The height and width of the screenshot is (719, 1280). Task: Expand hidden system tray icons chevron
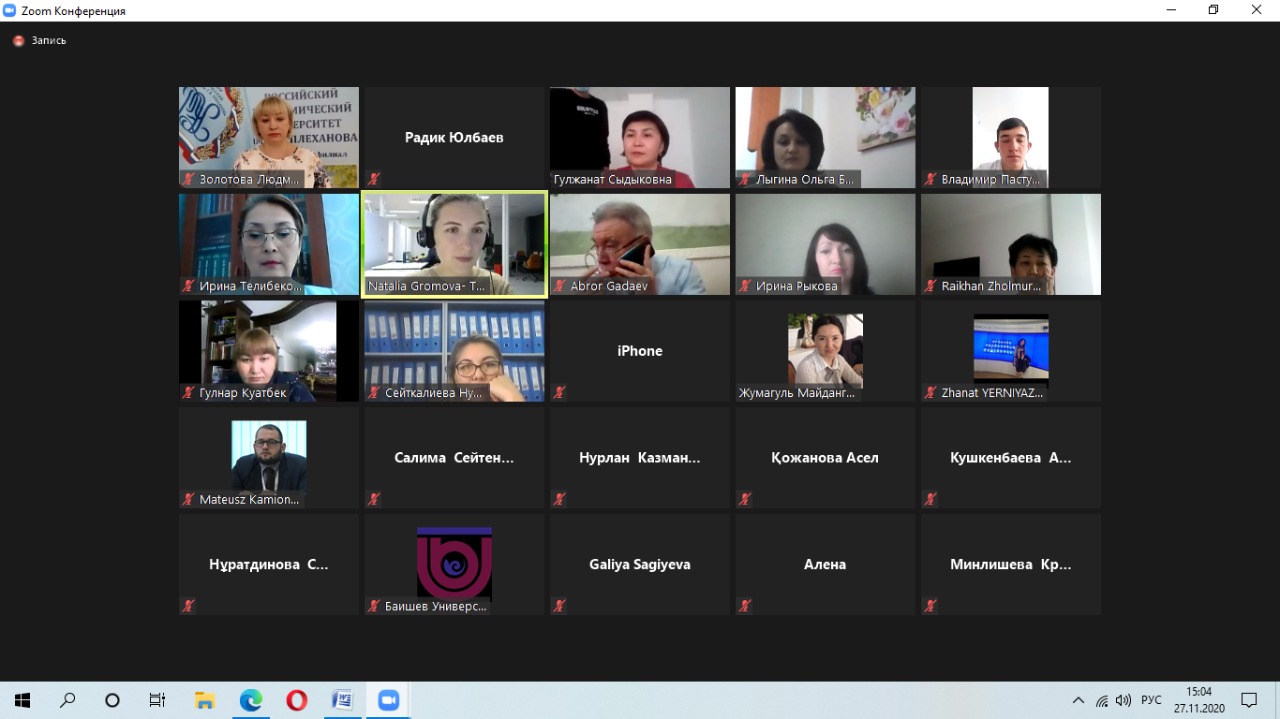tap(1078, 700)
